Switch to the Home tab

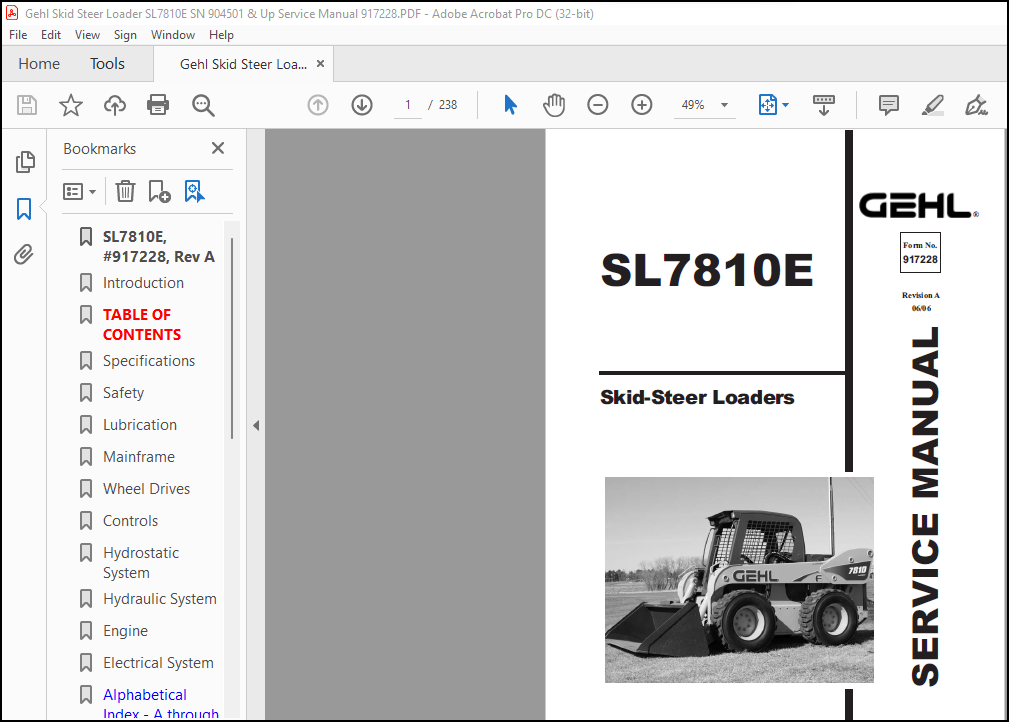(39, 64)
